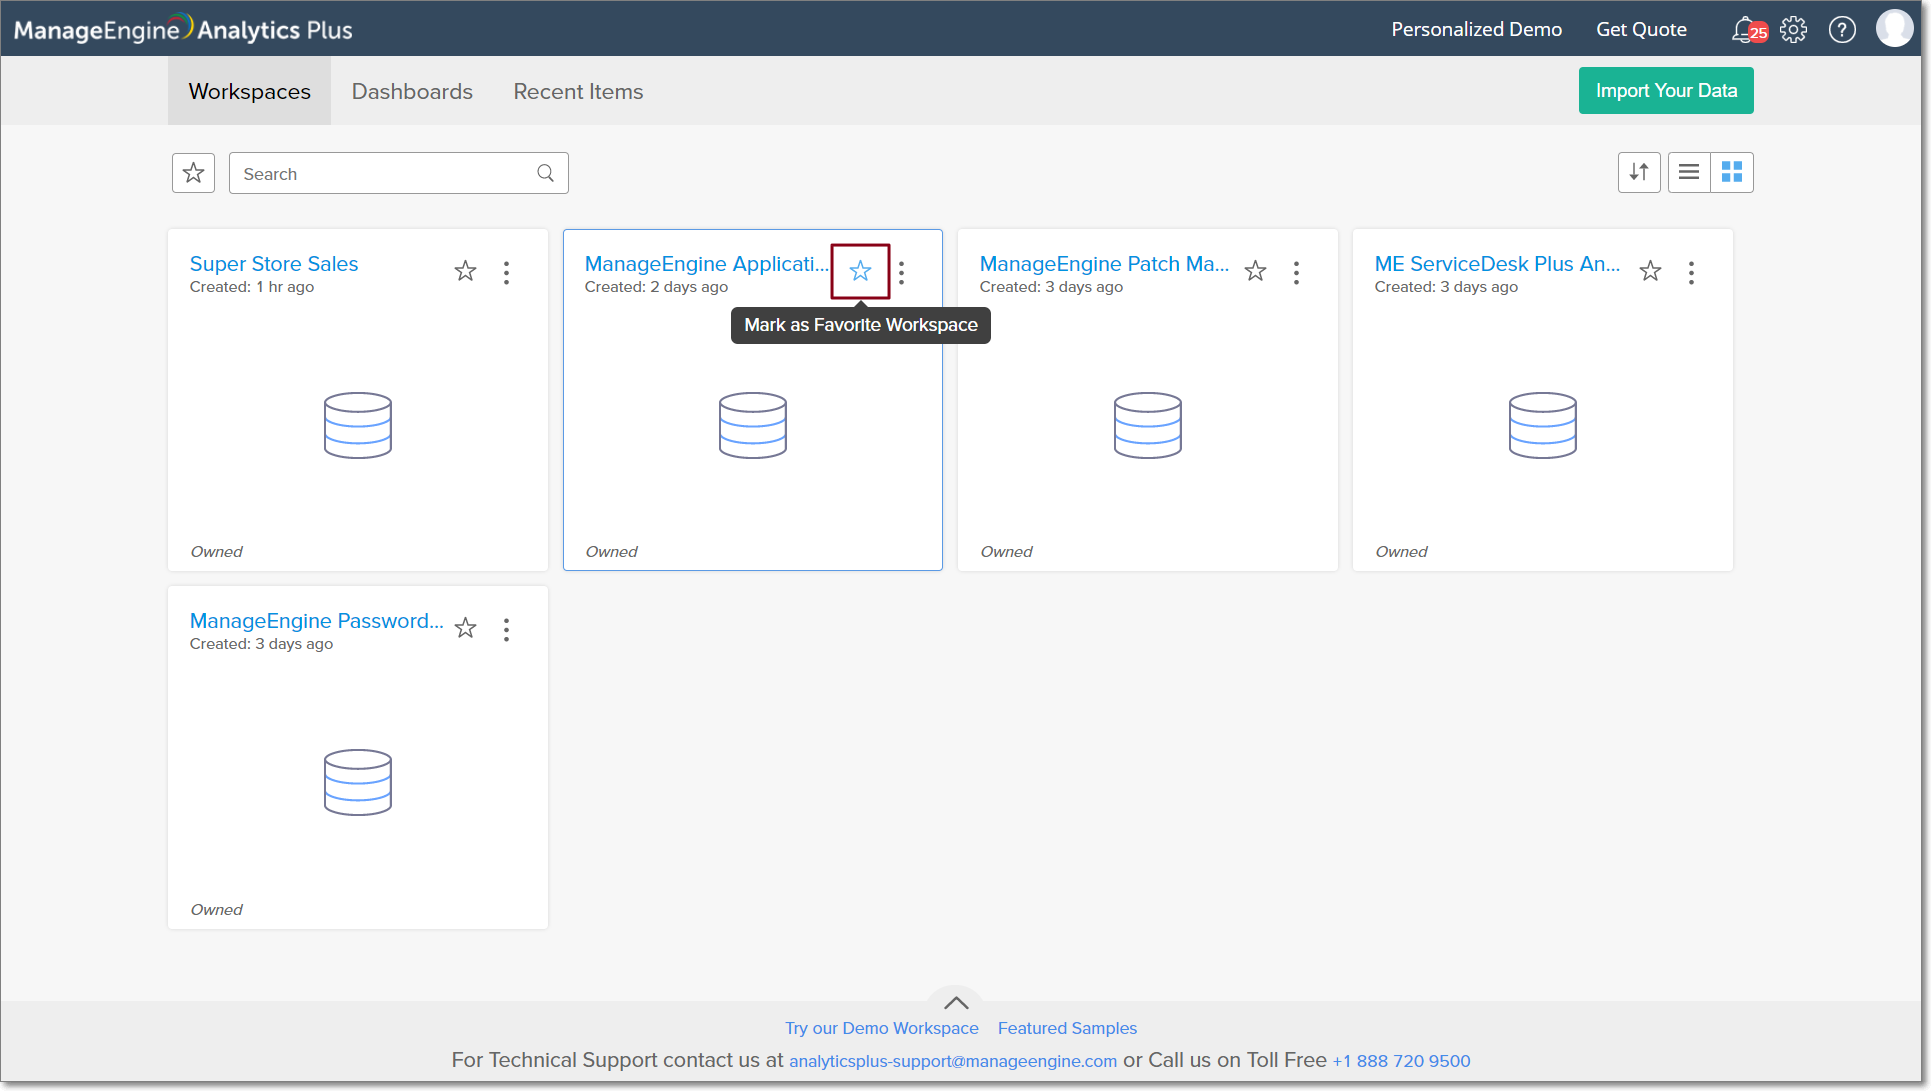Open the Try our Demo Workspace link
This screenshot has width=1931, height=1091.
881,1028
